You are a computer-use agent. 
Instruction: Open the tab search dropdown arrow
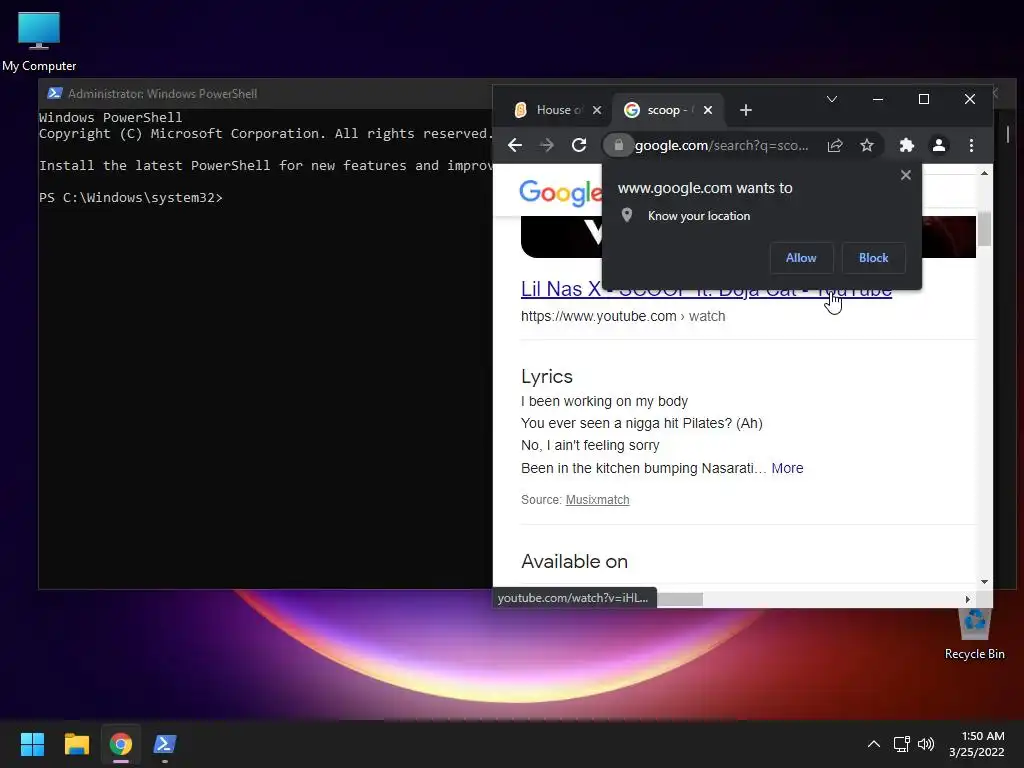tap(831, 99)
